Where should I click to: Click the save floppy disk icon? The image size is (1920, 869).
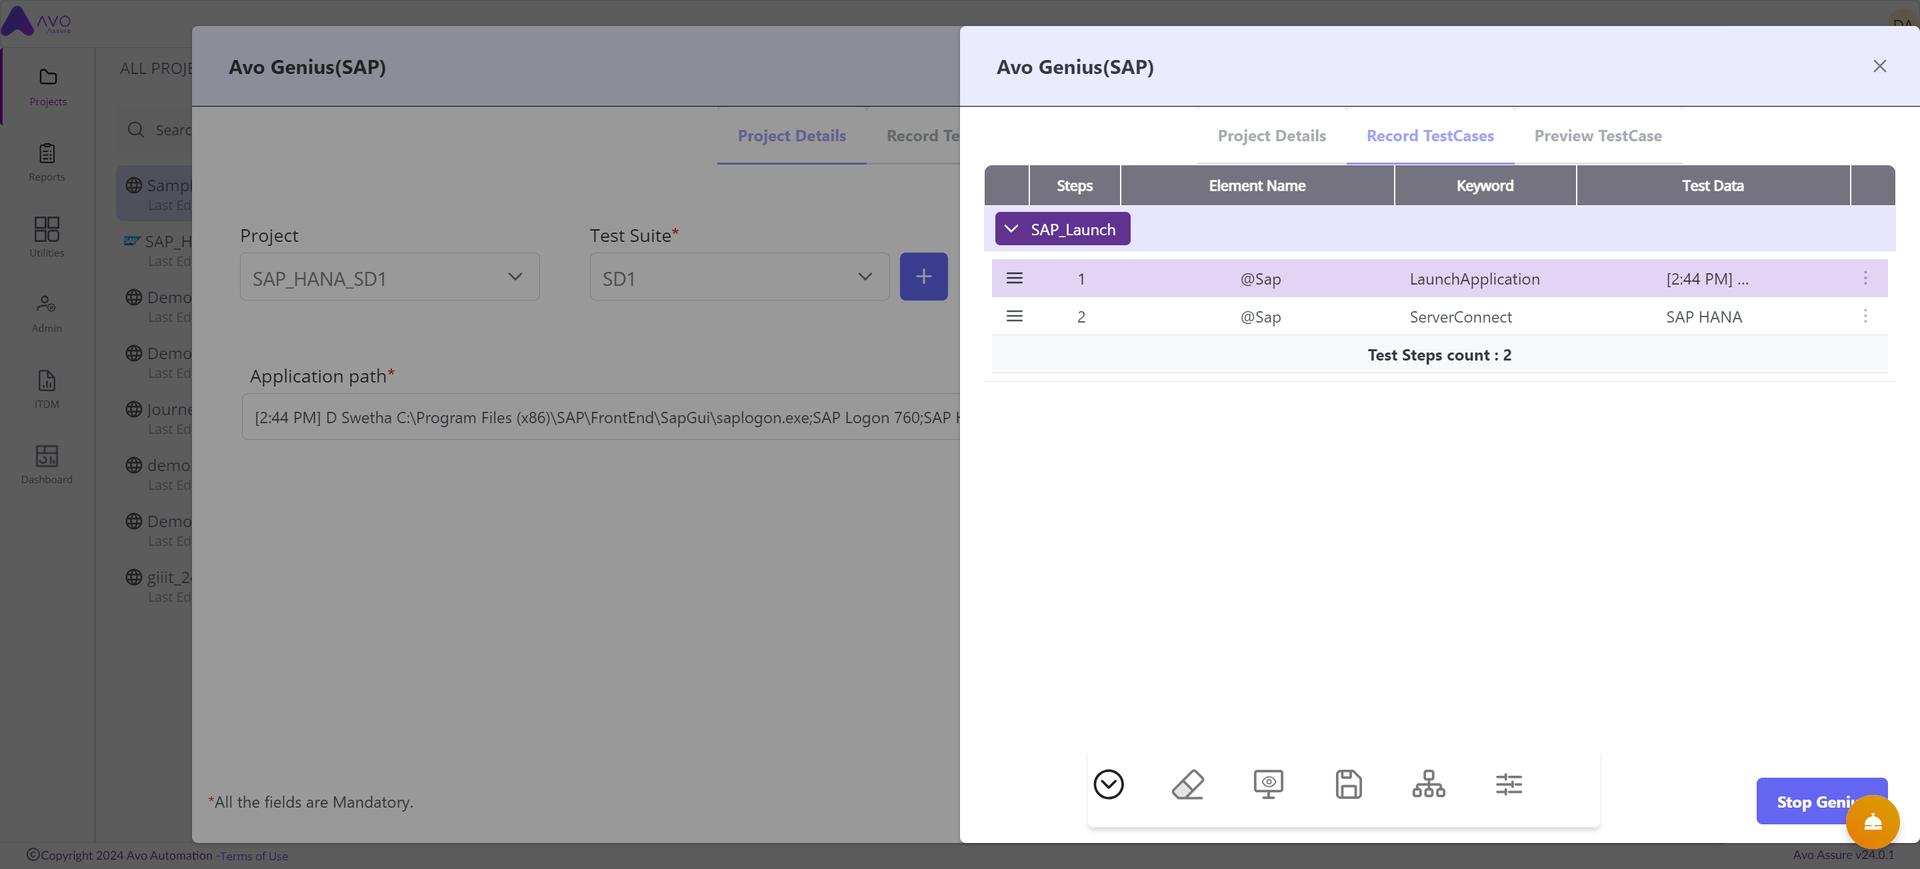tap(1349, 785)
